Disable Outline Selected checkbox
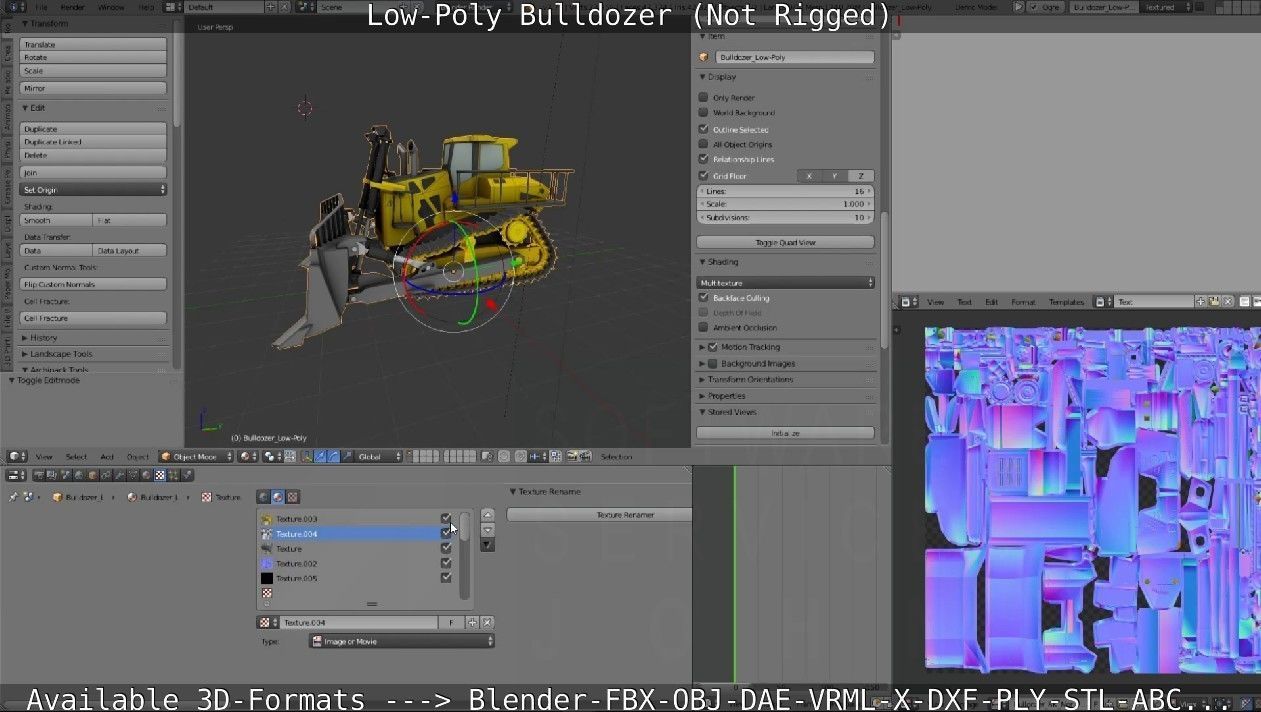Image resolution: width=1261 pixels, height=712 pixels. (704, 128)
